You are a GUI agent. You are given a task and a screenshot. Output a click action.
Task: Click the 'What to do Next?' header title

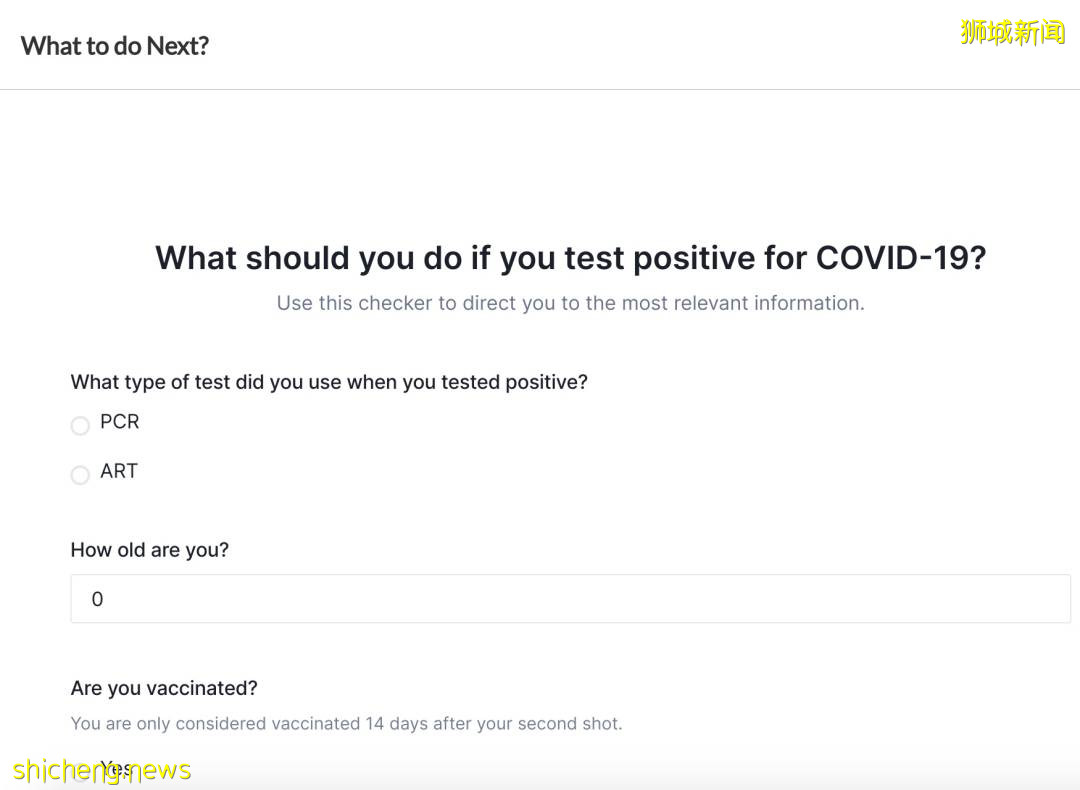115,46
